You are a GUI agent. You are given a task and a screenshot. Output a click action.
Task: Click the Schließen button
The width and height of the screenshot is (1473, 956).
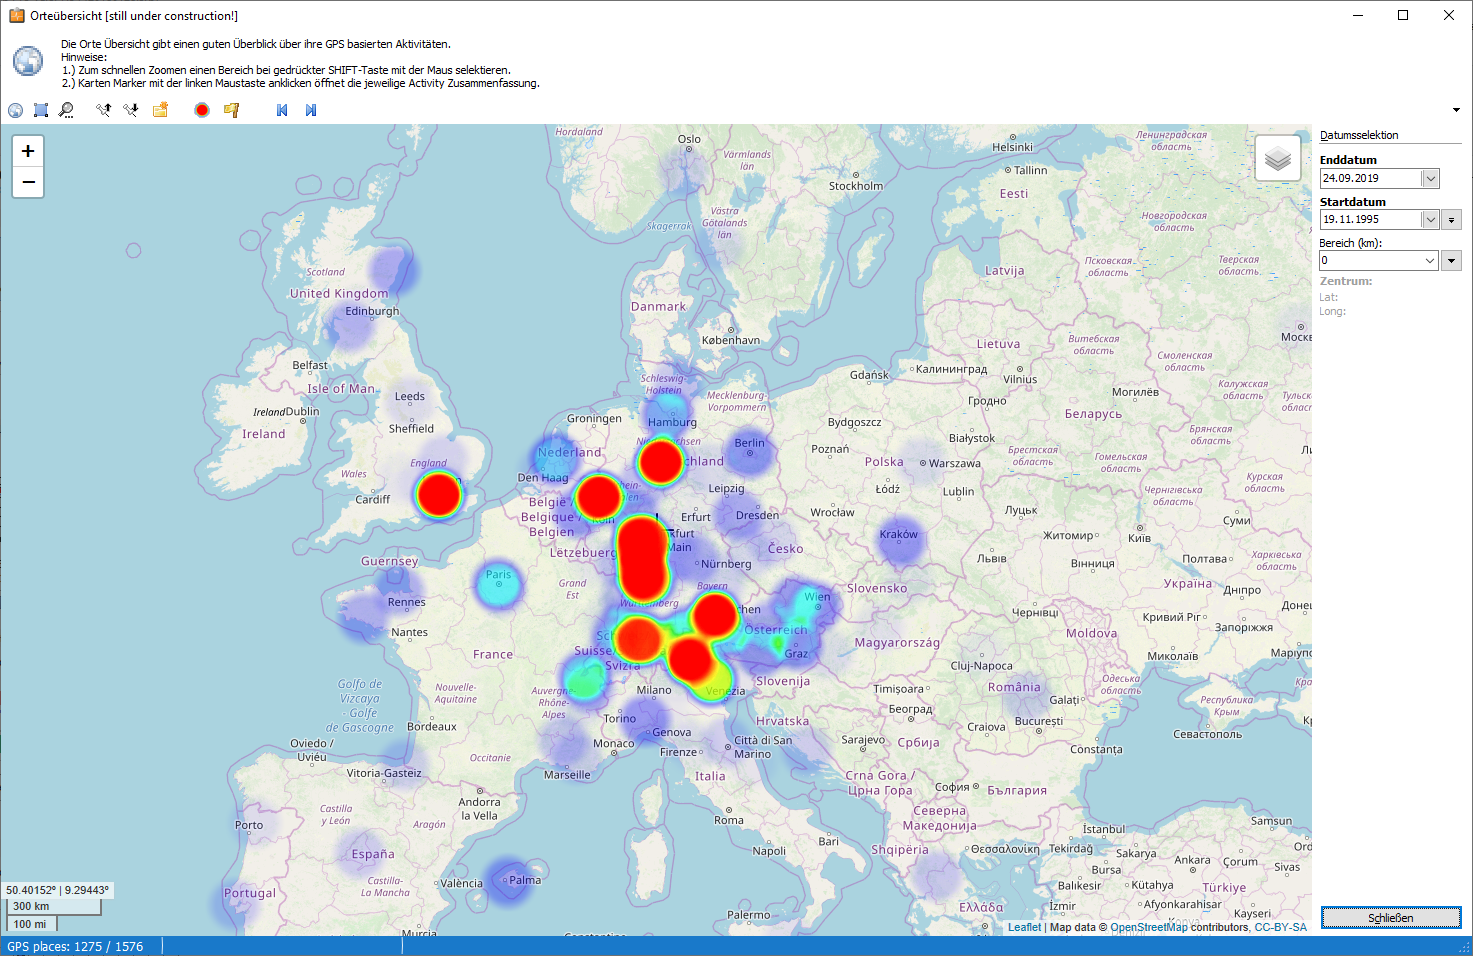click(x=1391, y=918)
